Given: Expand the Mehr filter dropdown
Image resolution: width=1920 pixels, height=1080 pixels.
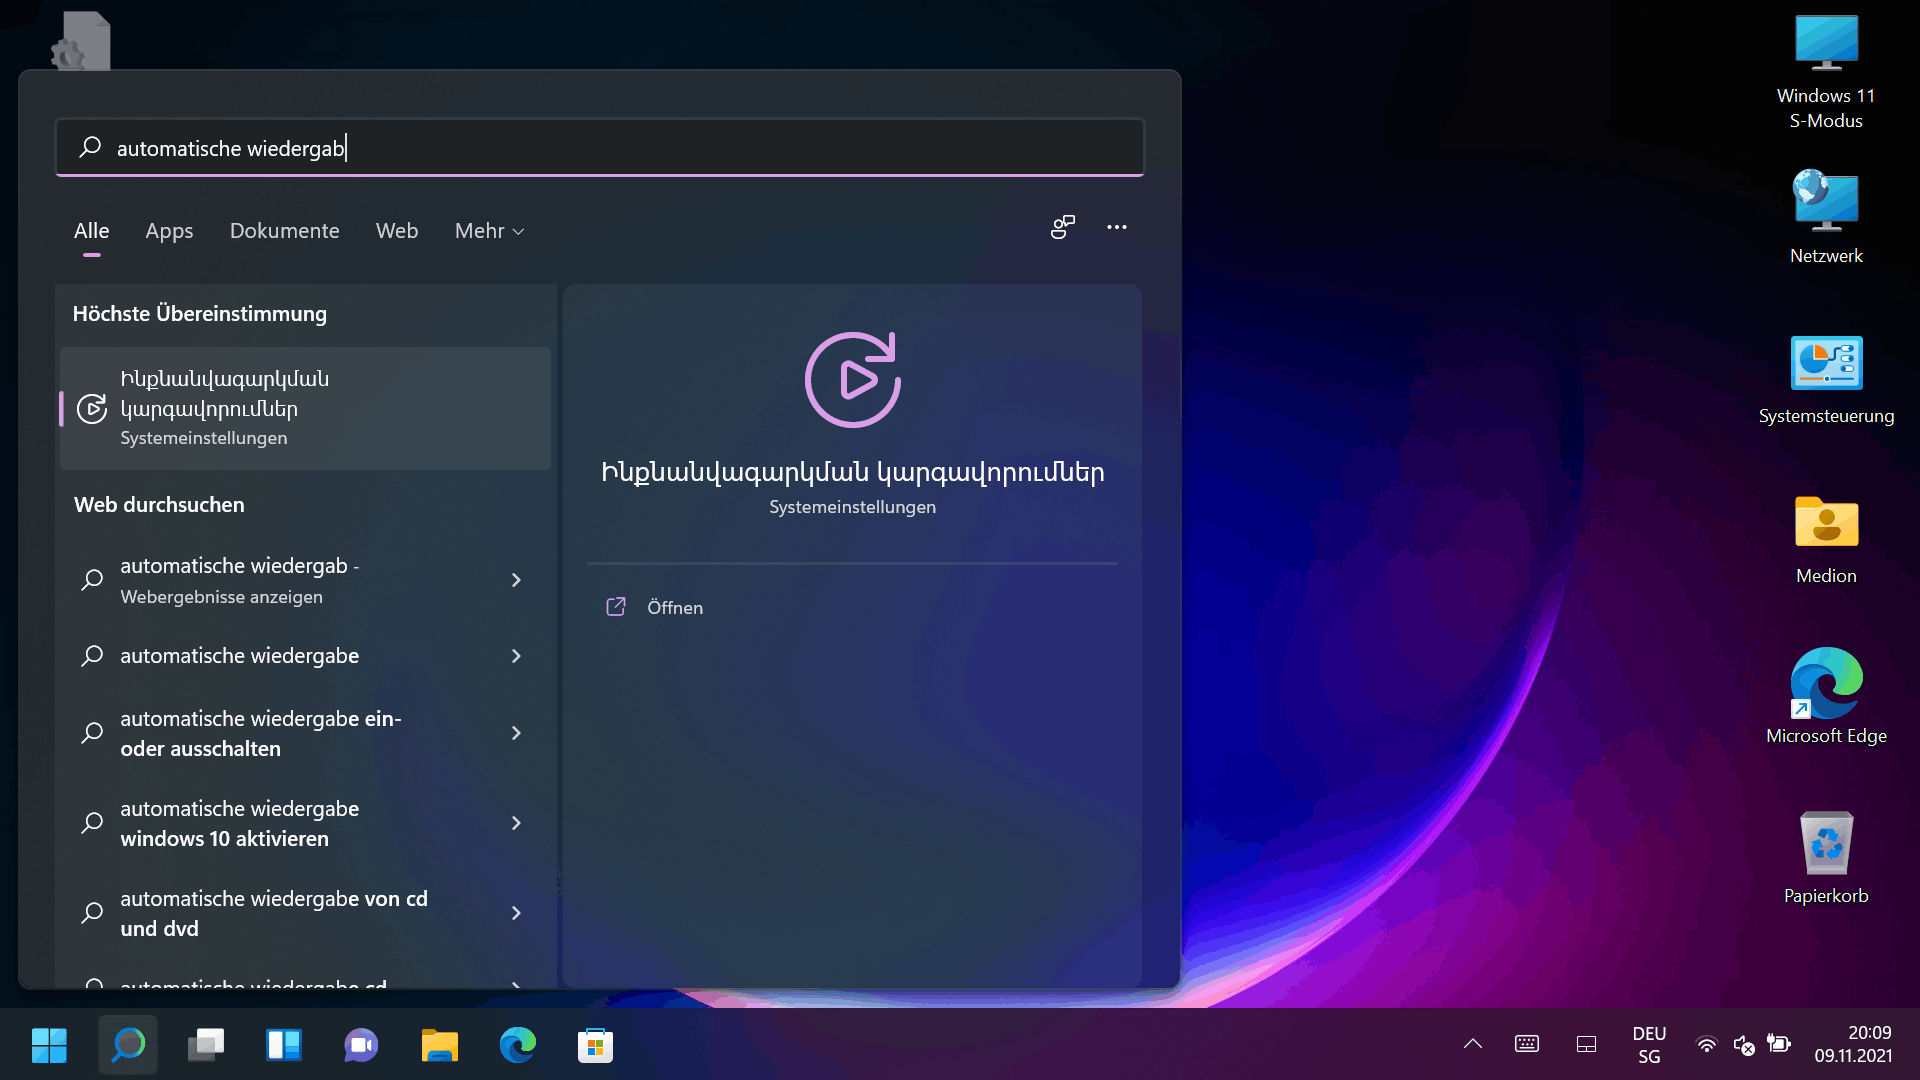Looking at the screenshot, I should 490,231.
